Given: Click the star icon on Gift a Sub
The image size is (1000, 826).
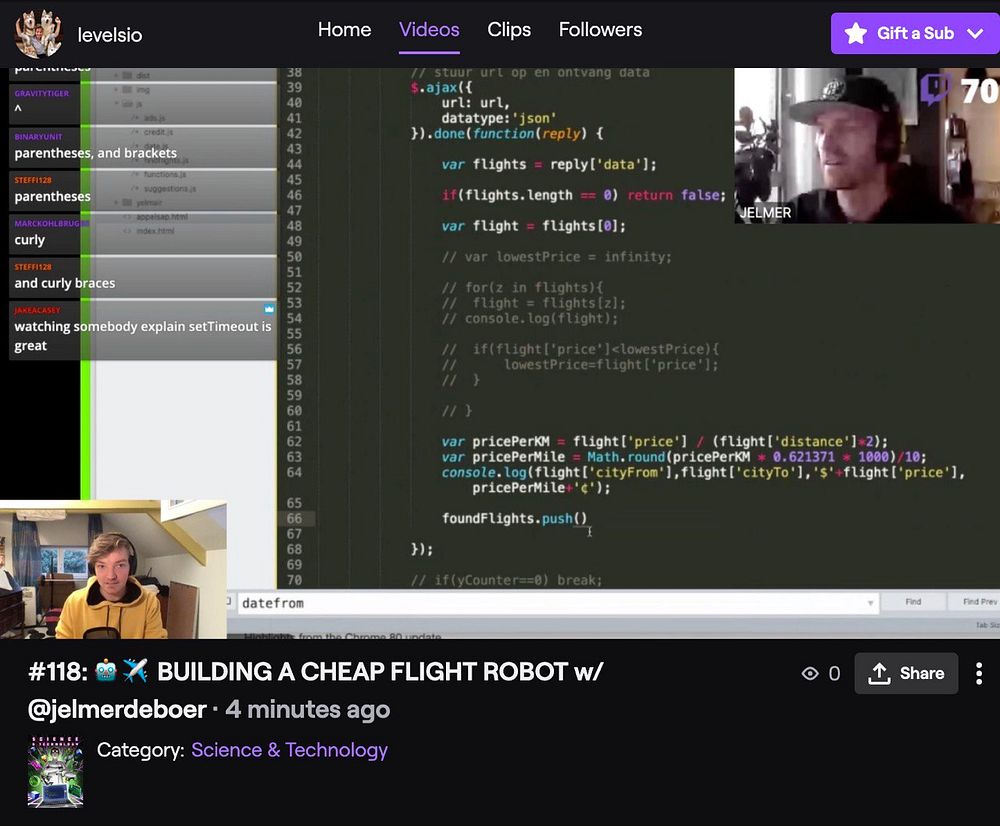Looking at the screenshot, I should (855, 33).
